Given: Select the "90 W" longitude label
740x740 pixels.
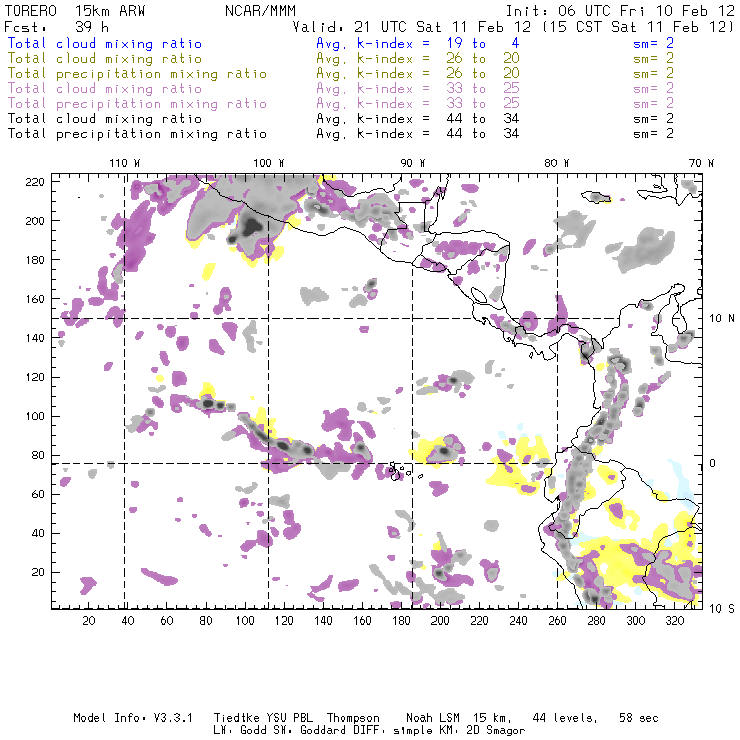Looking at the screenshot, I should click(x=413, y=163).
